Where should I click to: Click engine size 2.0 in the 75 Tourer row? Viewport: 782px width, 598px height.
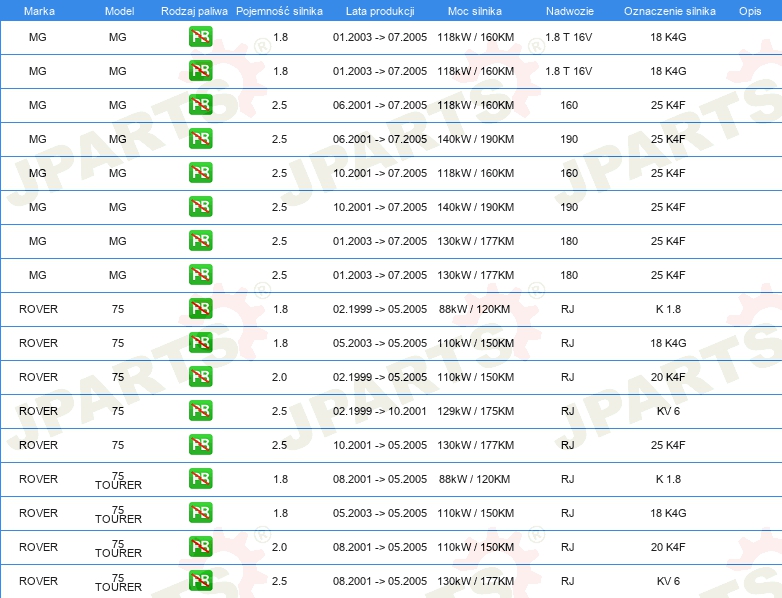(x=279, y=547)
